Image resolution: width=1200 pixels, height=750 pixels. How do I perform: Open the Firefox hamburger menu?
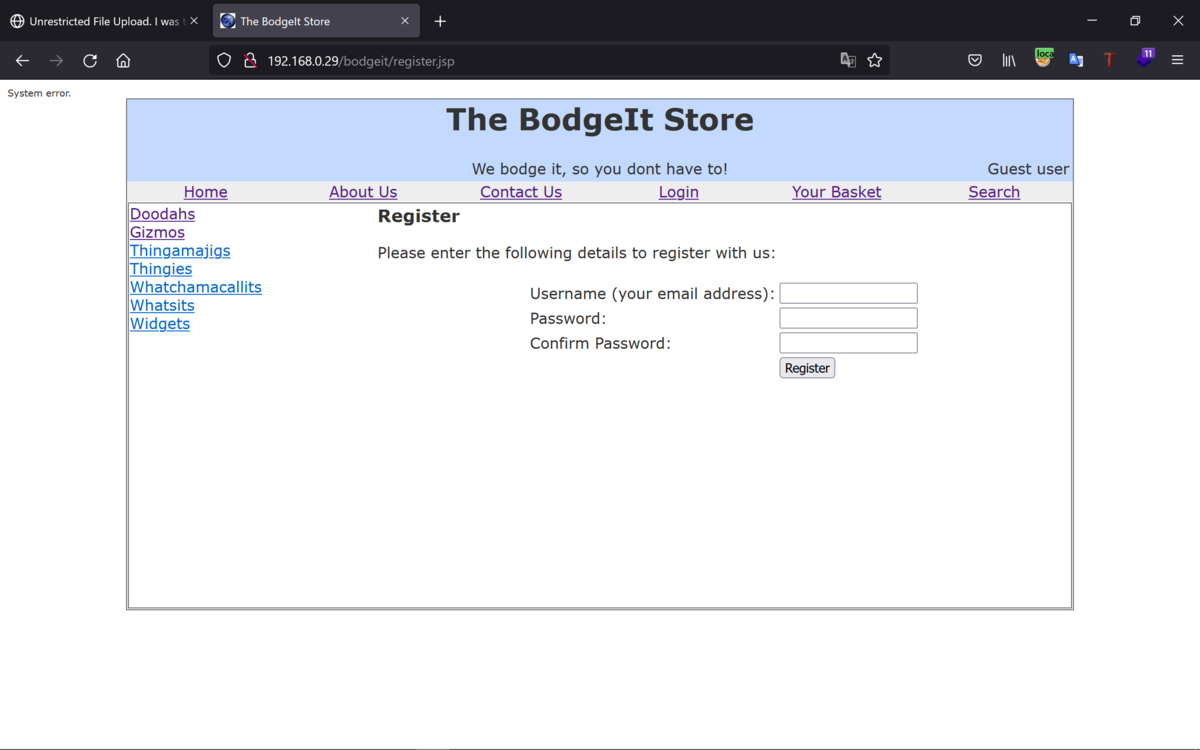coord(1178,60)
